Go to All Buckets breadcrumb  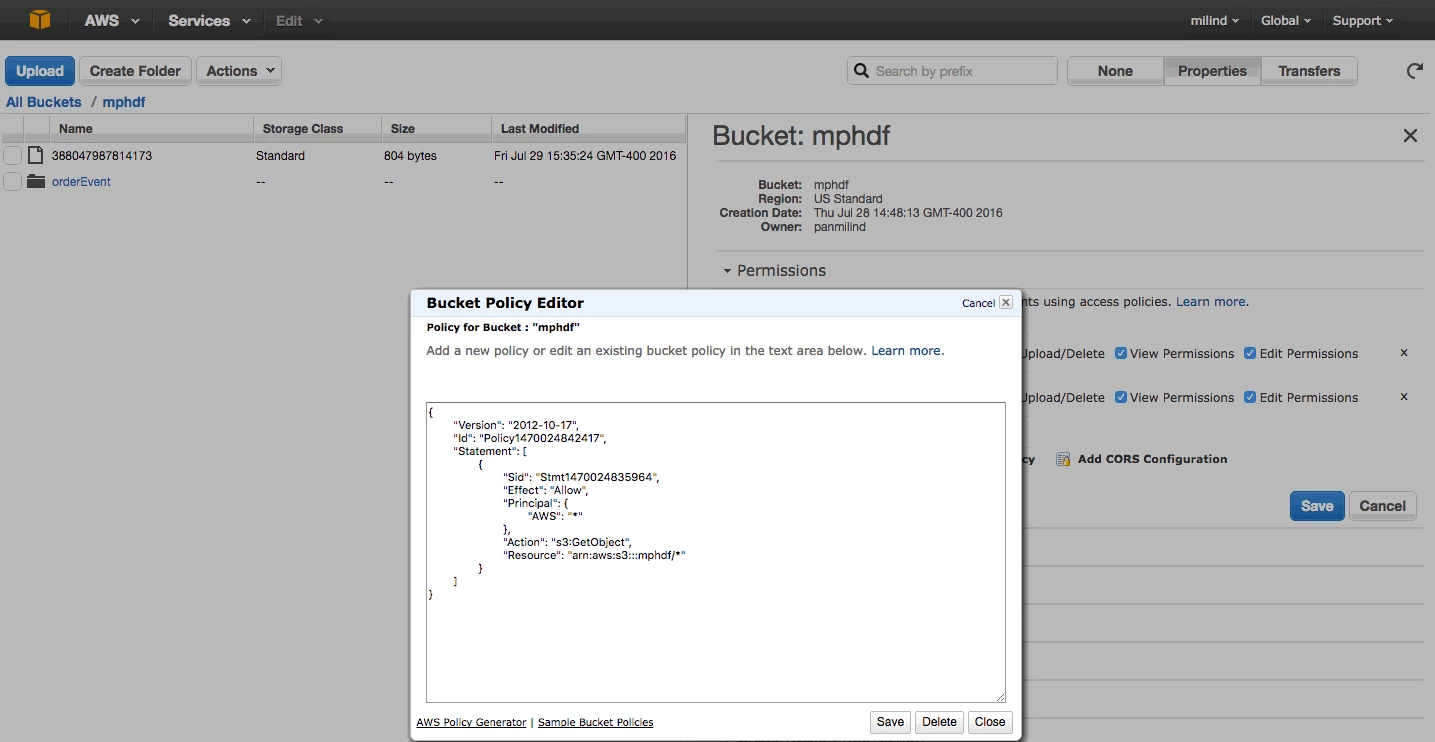(x=44, y=102)
